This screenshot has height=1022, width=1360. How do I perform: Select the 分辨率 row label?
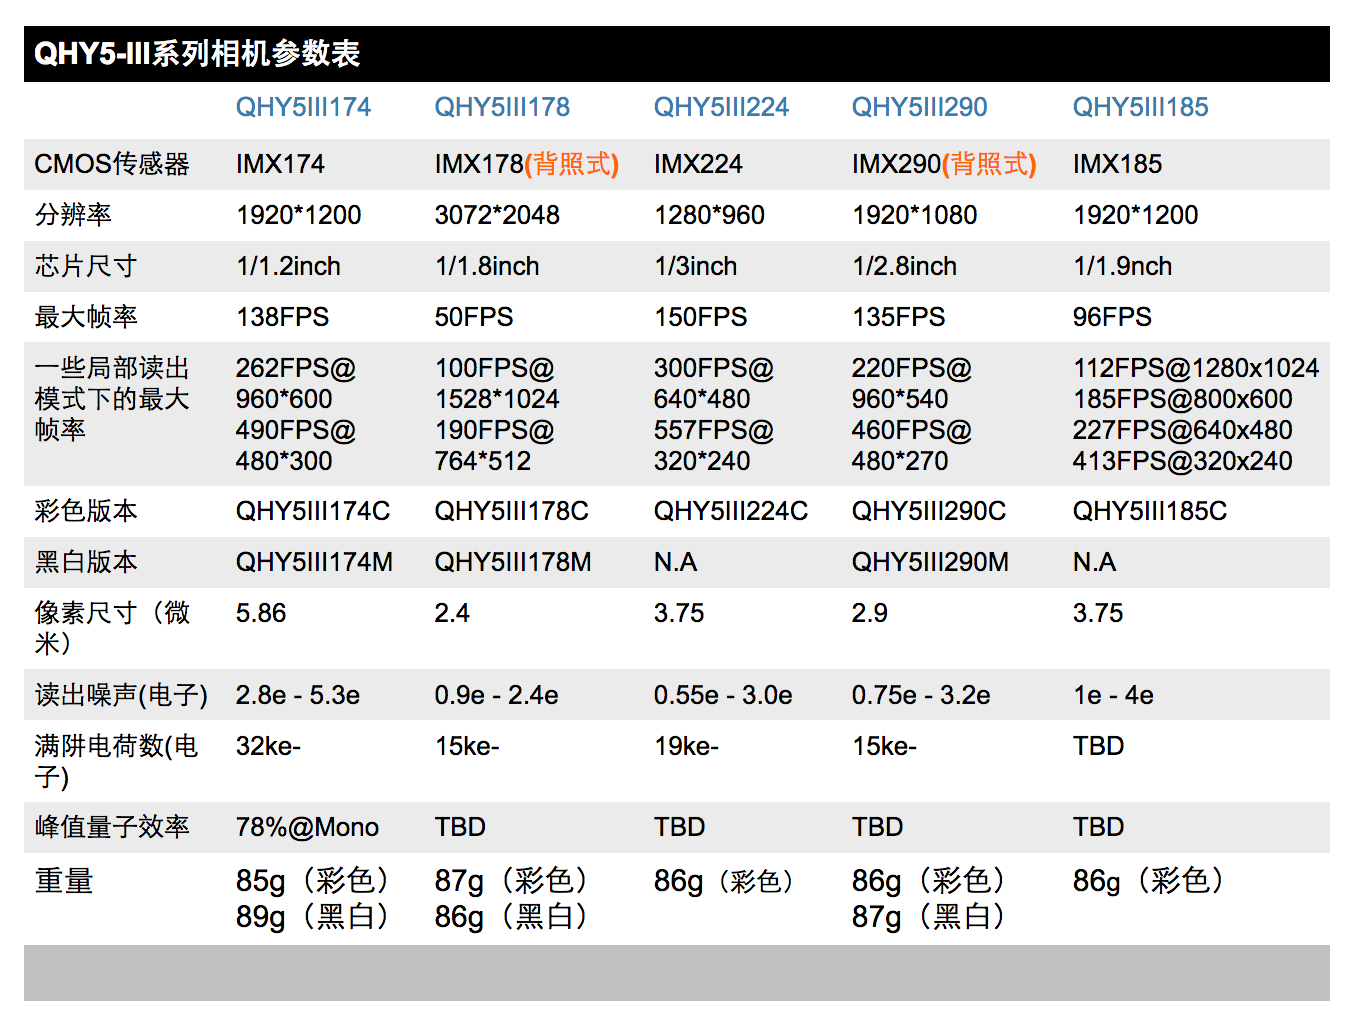click(x=73, y=215)
